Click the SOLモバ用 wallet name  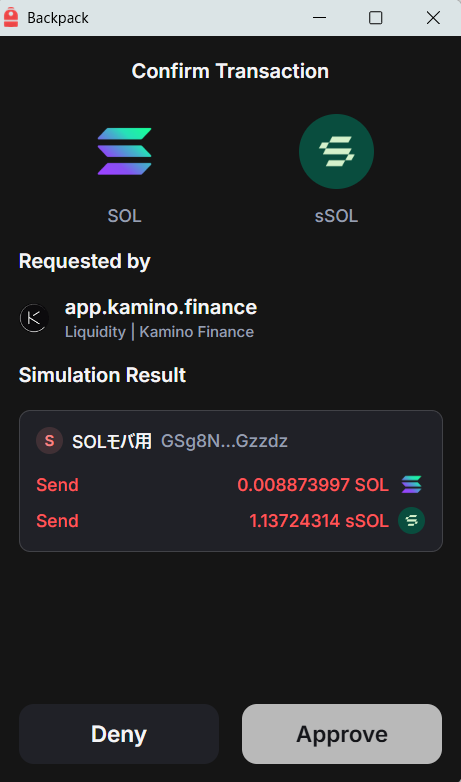[112, 441]
